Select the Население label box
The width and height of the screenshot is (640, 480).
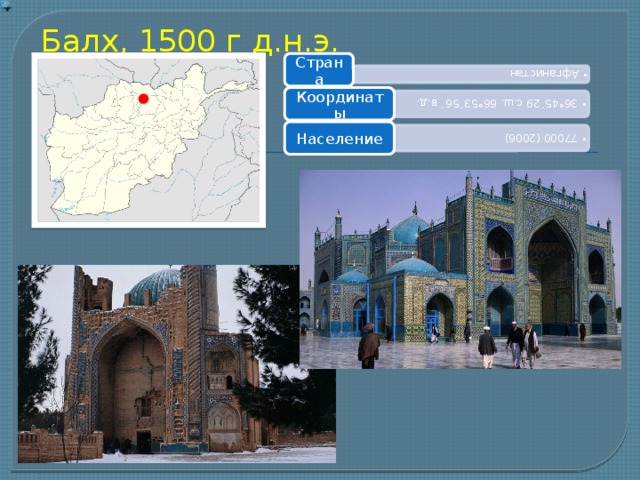pyautogui.click(x=340, y=138)
